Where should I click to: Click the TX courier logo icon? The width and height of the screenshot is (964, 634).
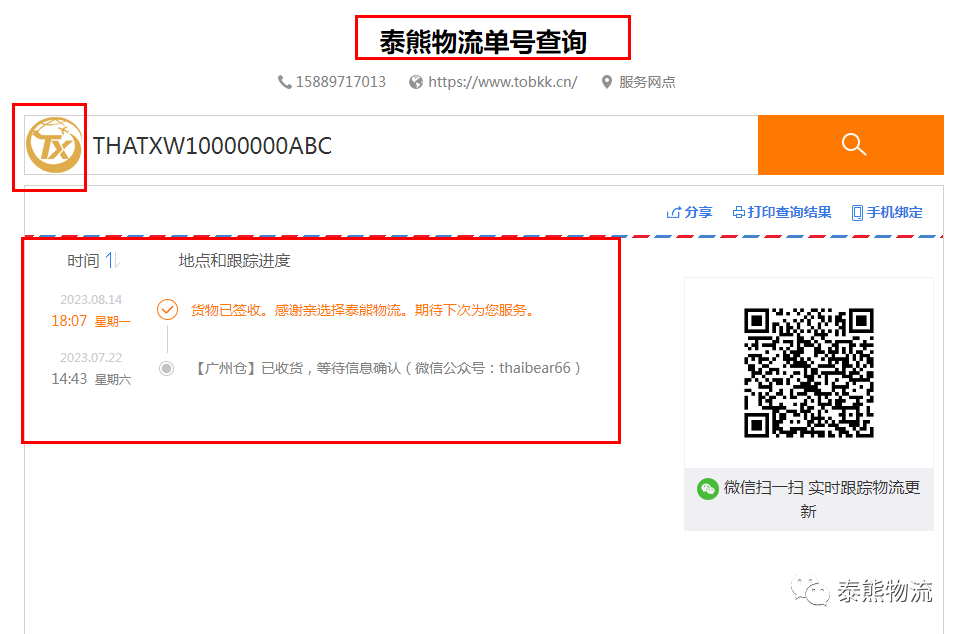click(x=54, y=146)
